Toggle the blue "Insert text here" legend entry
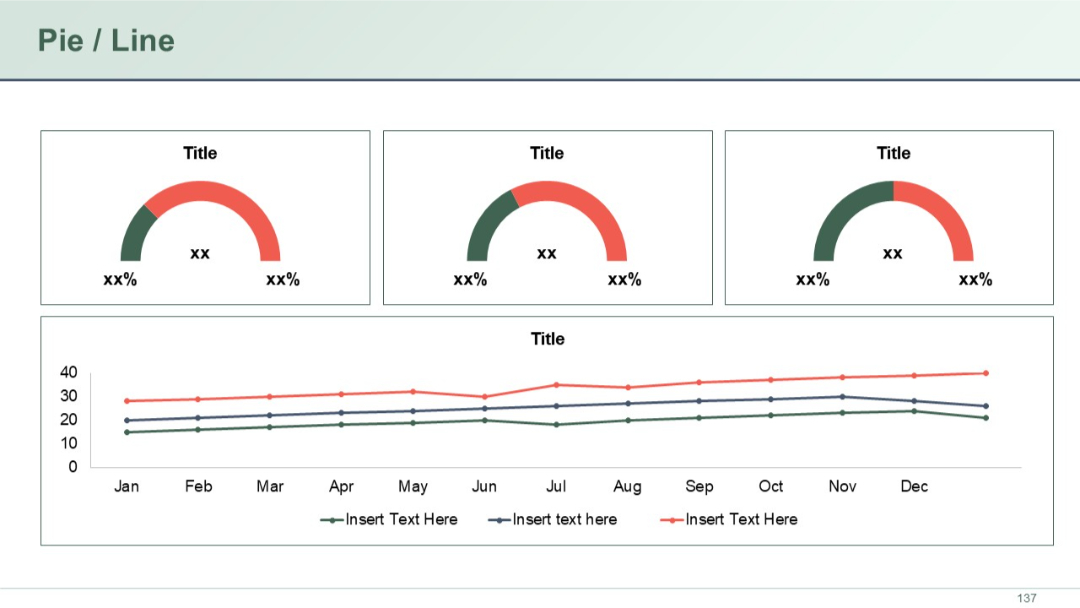The height and width of the screenshot is (608, 1080). (562, 519)
